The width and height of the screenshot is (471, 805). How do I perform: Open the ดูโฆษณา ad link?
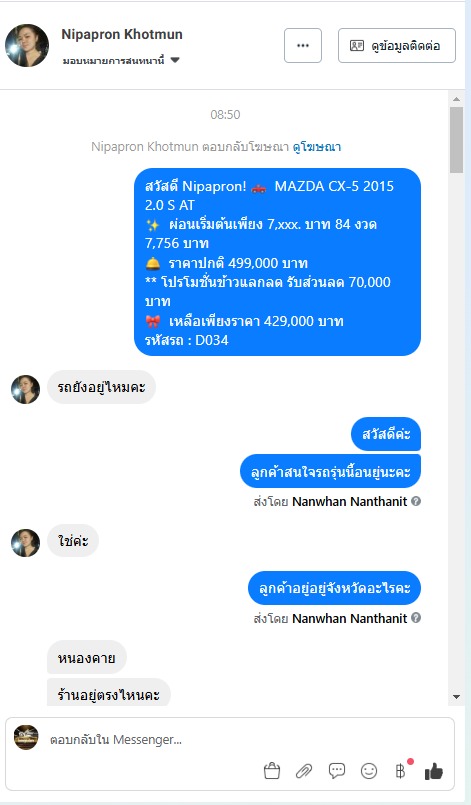[x=317, y=147]
